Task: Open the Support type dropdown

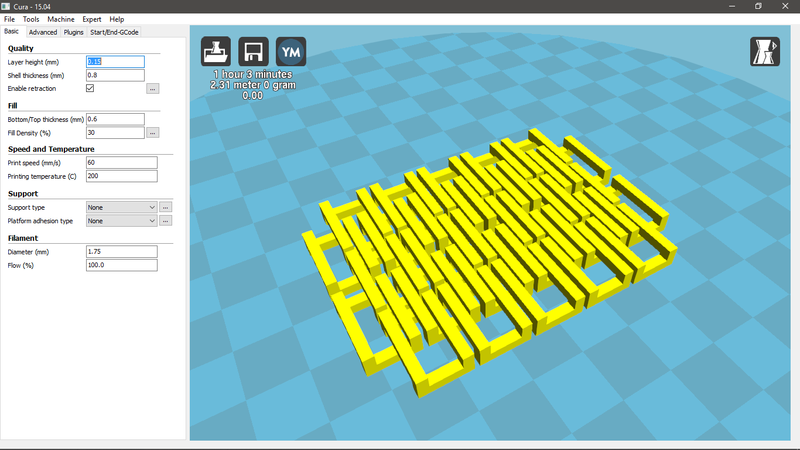Action: (121, 207)
